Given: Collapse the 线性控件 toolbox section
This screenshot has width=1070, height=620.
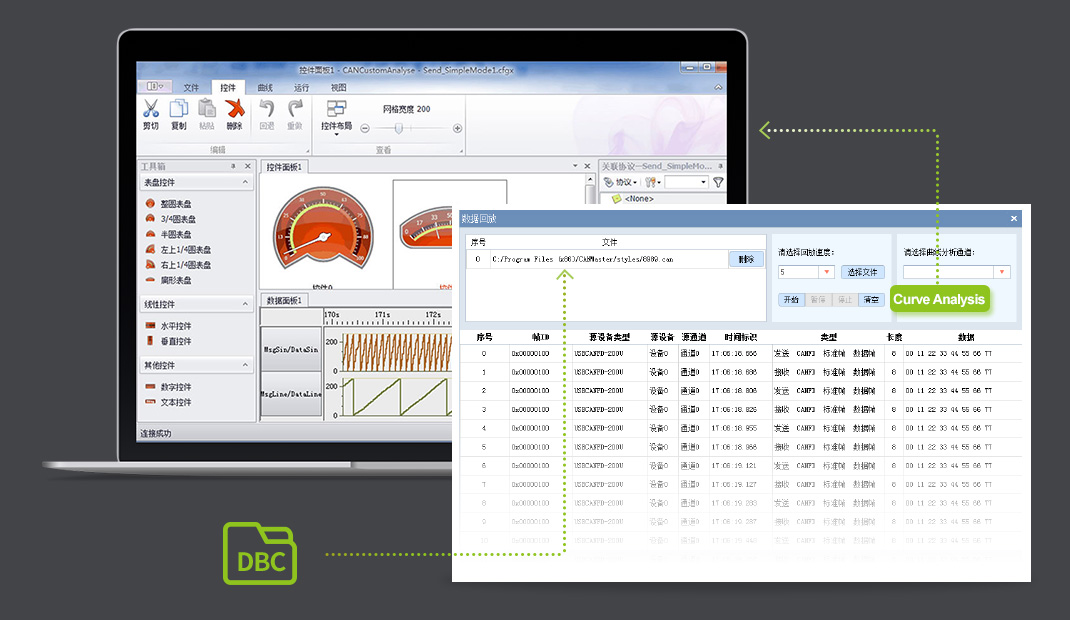Looking at the screenshot, I should pyautogui.click(x=245, y=304).
